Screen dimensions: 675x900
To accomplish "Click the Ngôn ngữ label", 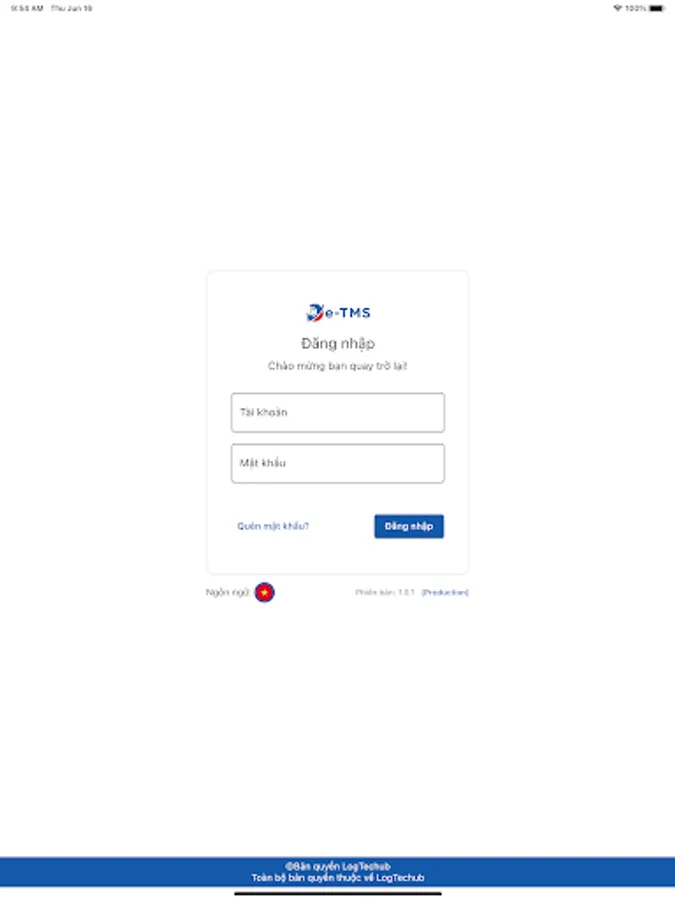I will pyautogui.click(x=228, y=592).
